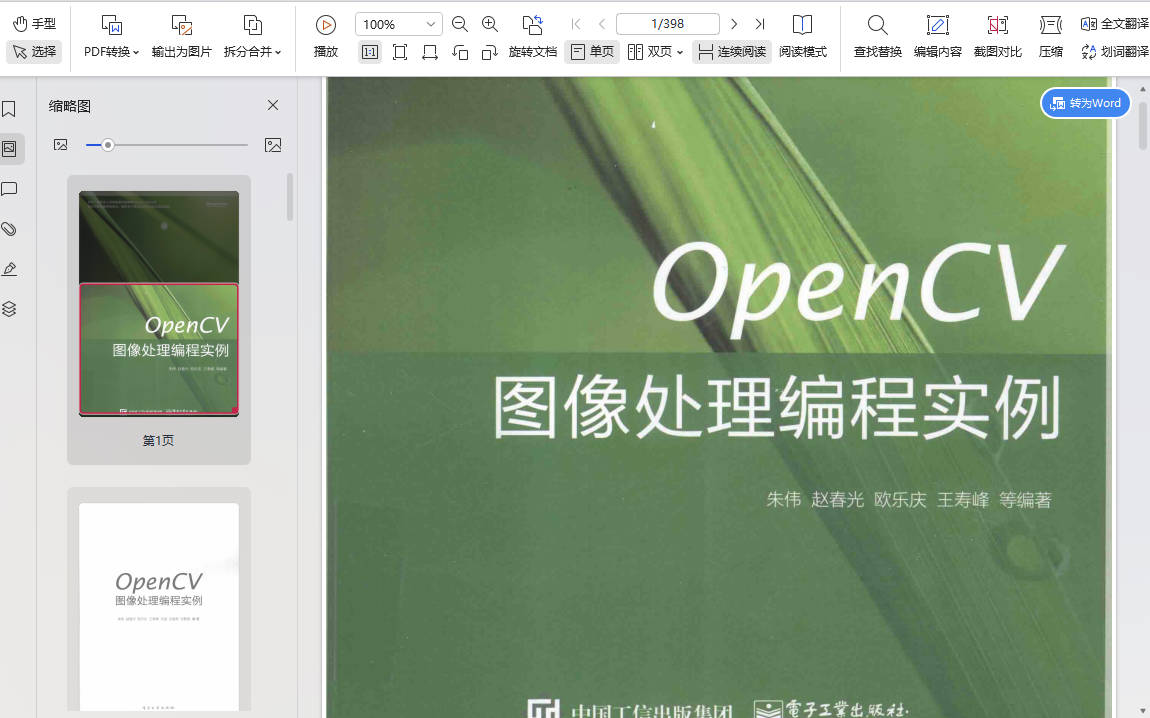The height and width of the screenshot is (718, 1150).
Task: Click the page number field 1/398
Action: (x=667, y=24)
